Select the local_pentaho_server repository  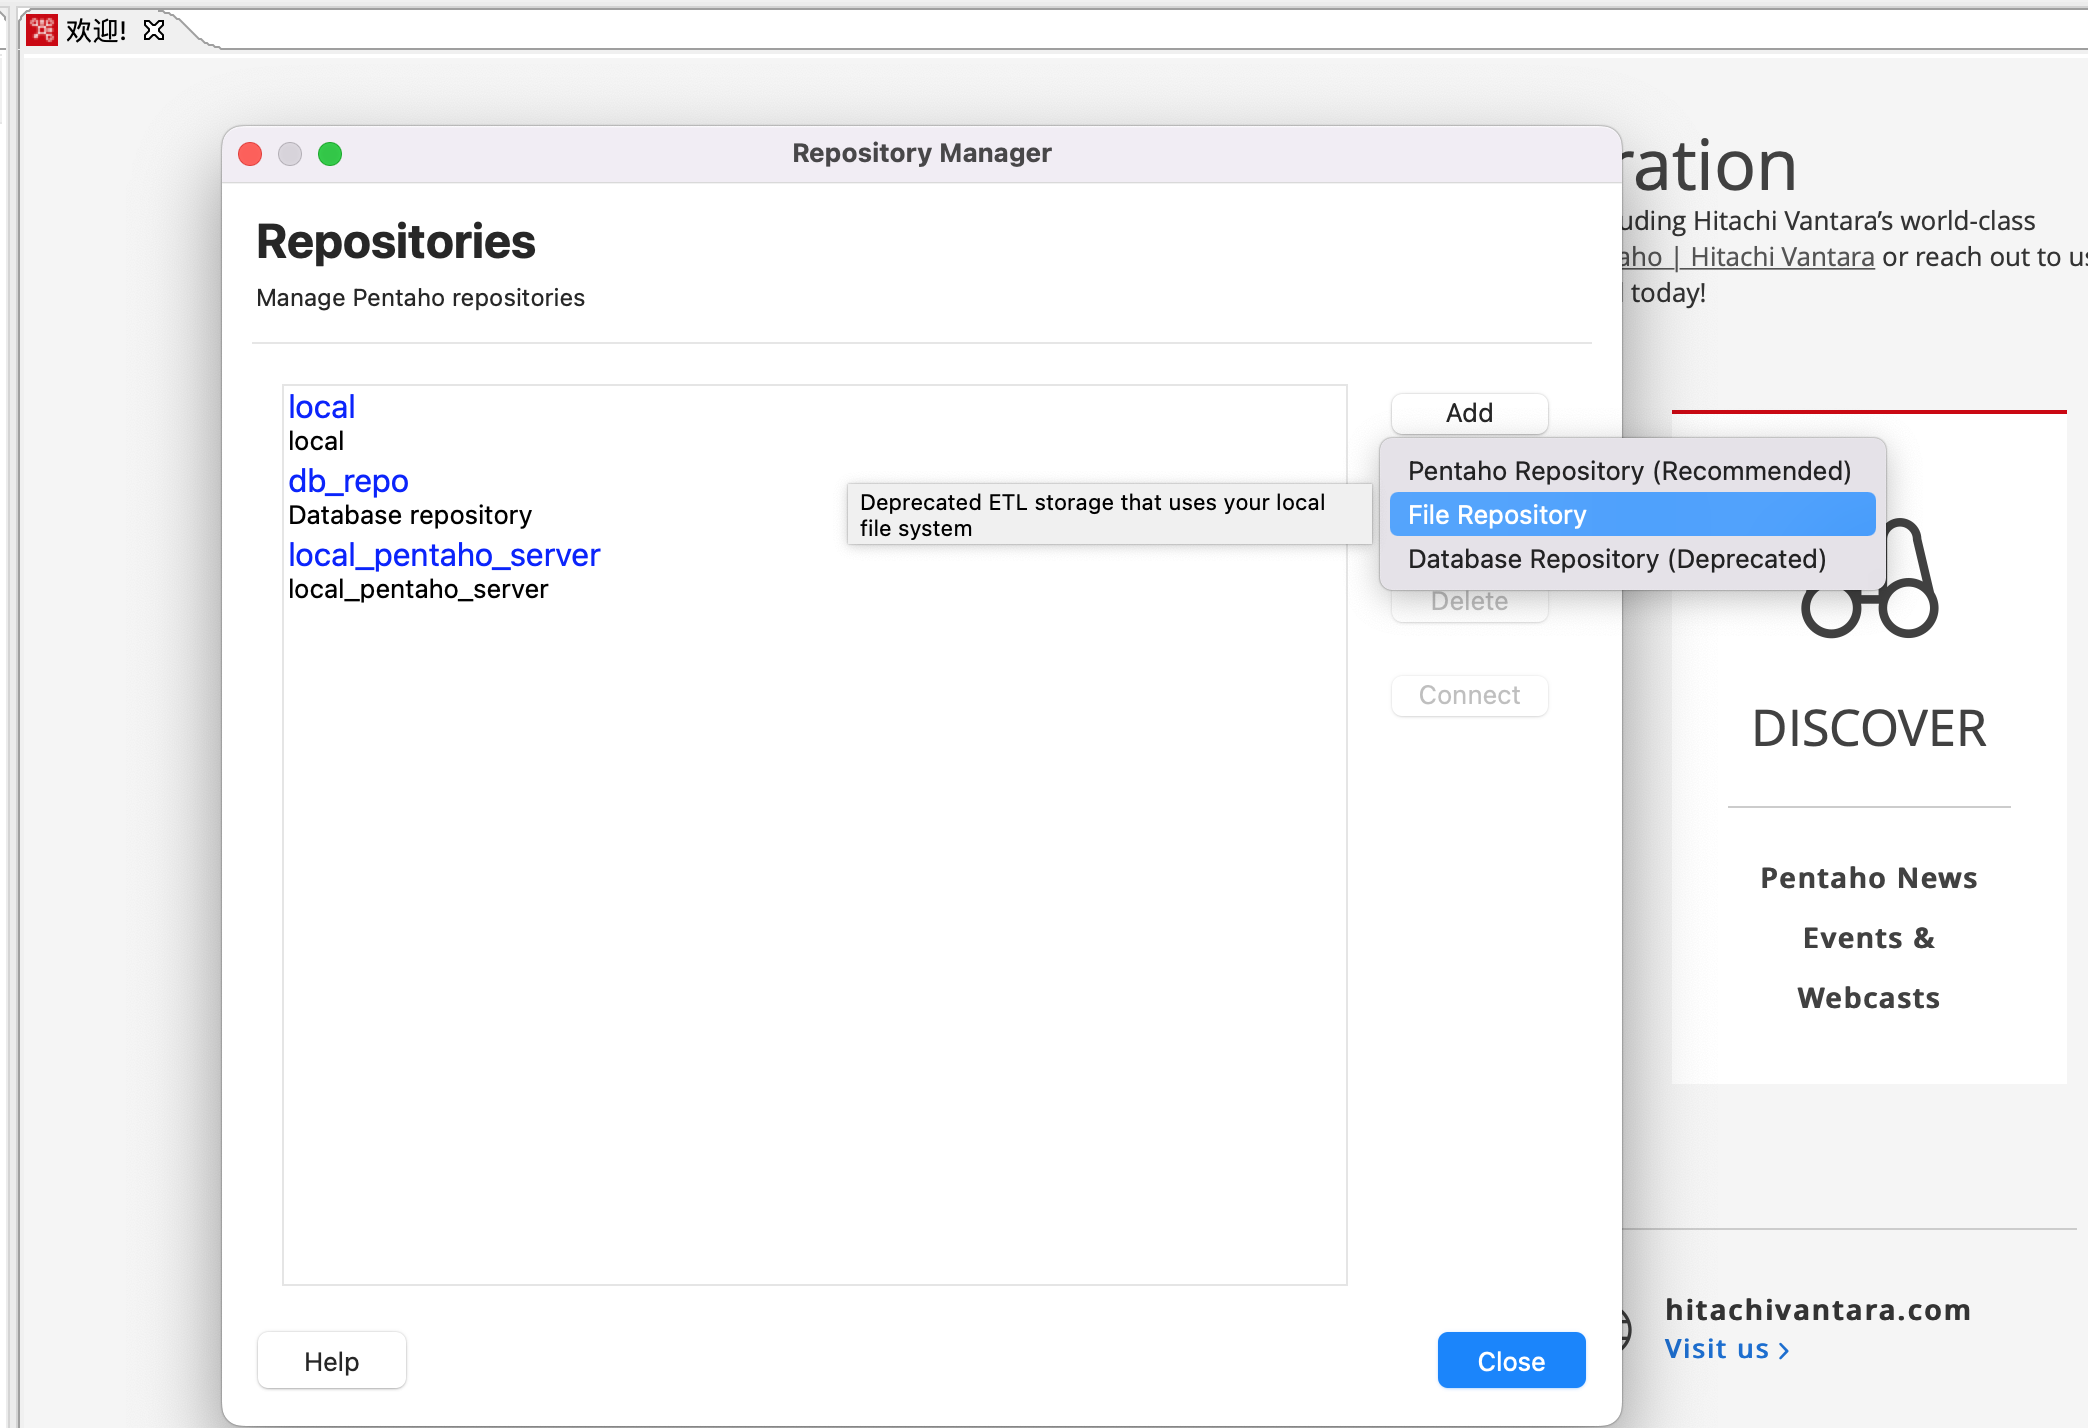[x=444, y=556]
